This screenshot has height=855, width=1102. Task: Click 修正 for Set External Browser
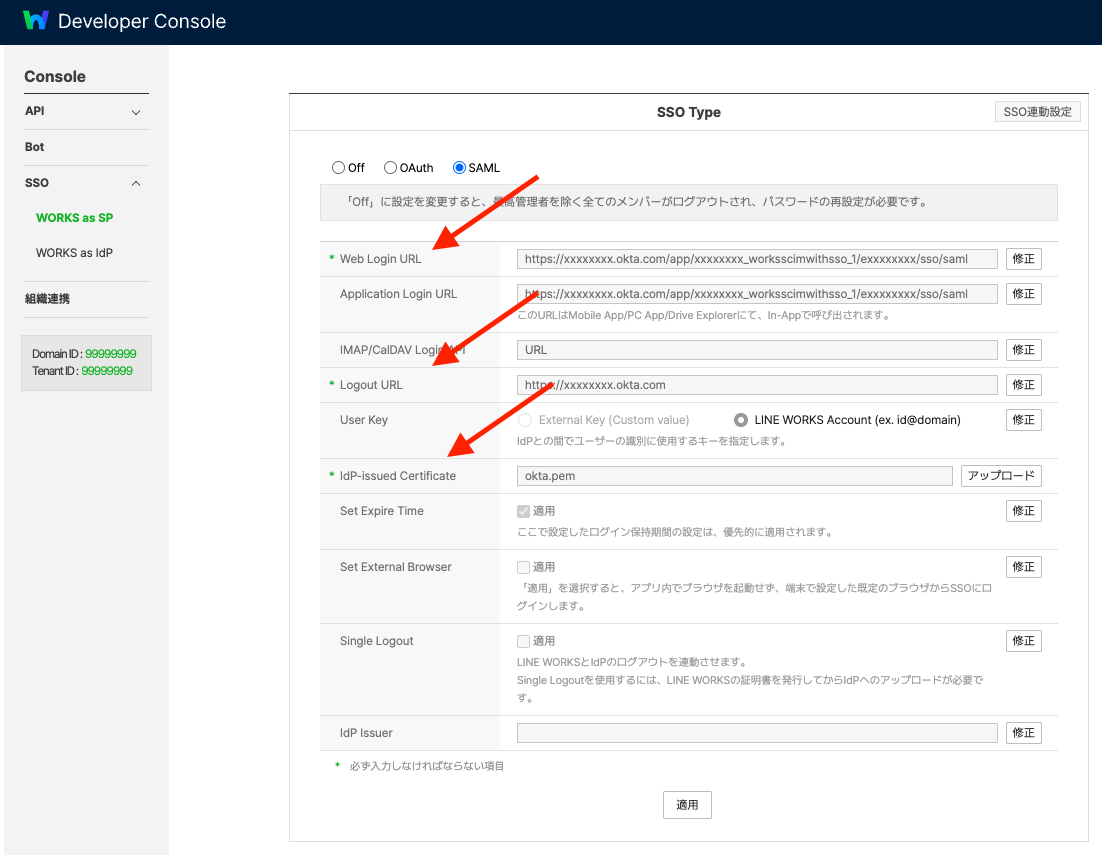[1023, 567]
